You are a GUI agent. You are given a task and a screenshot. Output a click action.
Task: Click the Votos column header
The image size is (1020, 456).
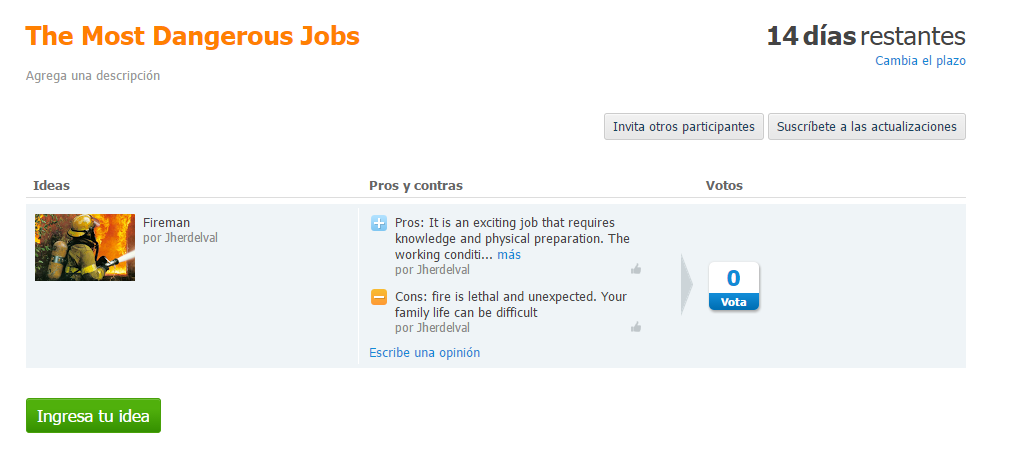pos(724,185)
